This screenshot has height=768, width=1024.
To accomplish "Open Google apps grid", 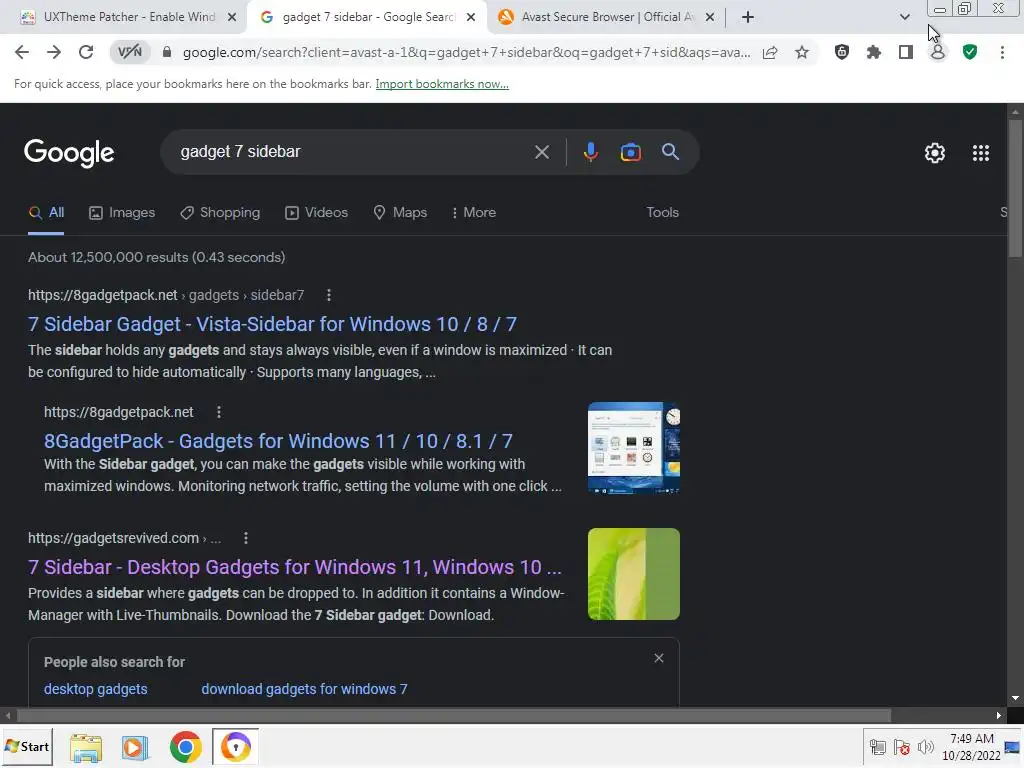I will (x=981, y=153).
